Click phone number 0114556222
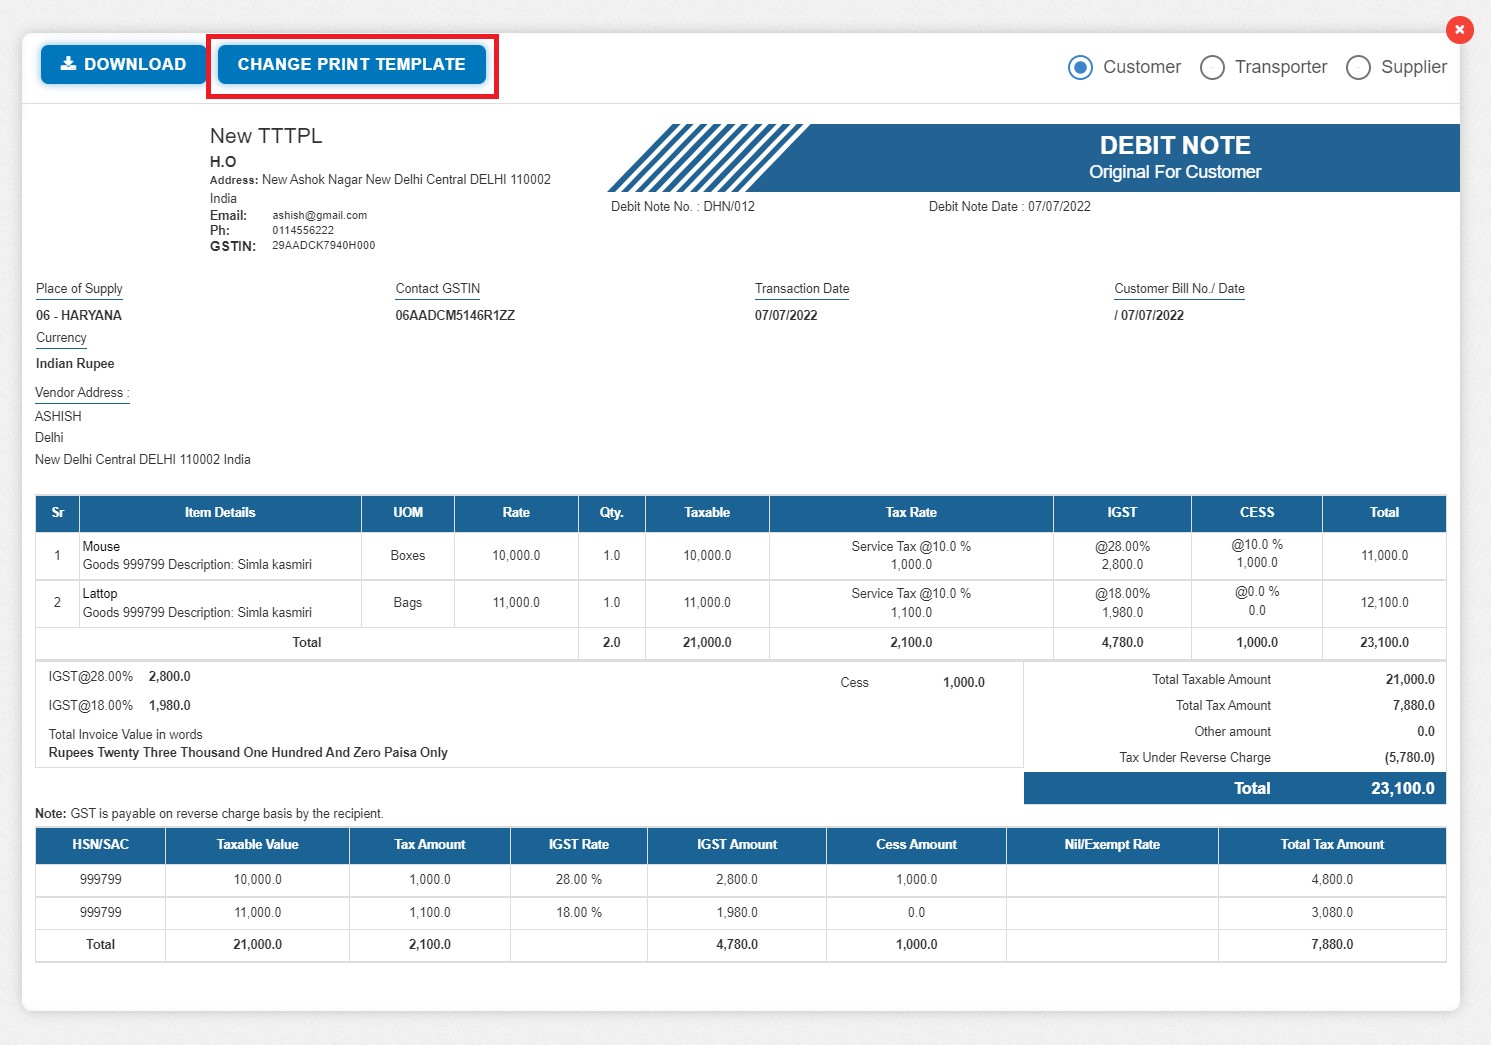 click(x=303, y=230)
